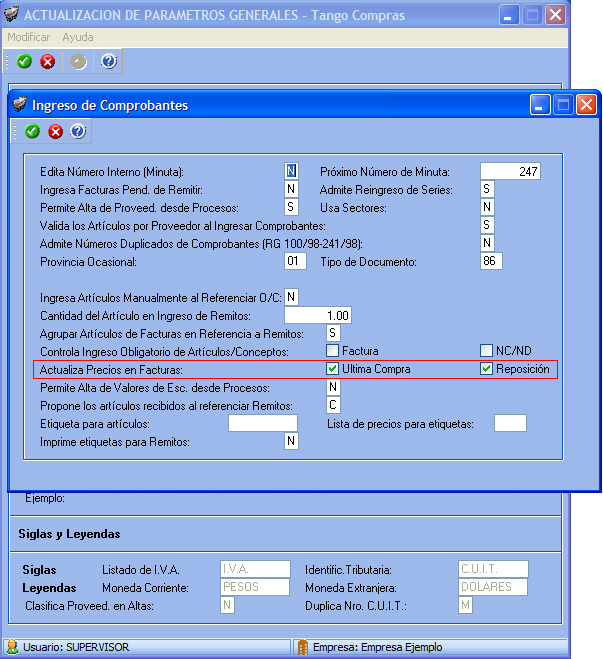Image resolution: width=603 pixels, height=659 pixels.
Task: Click the building icon next to Empresa Ejemplo
Action: click(x=303, y=647)
